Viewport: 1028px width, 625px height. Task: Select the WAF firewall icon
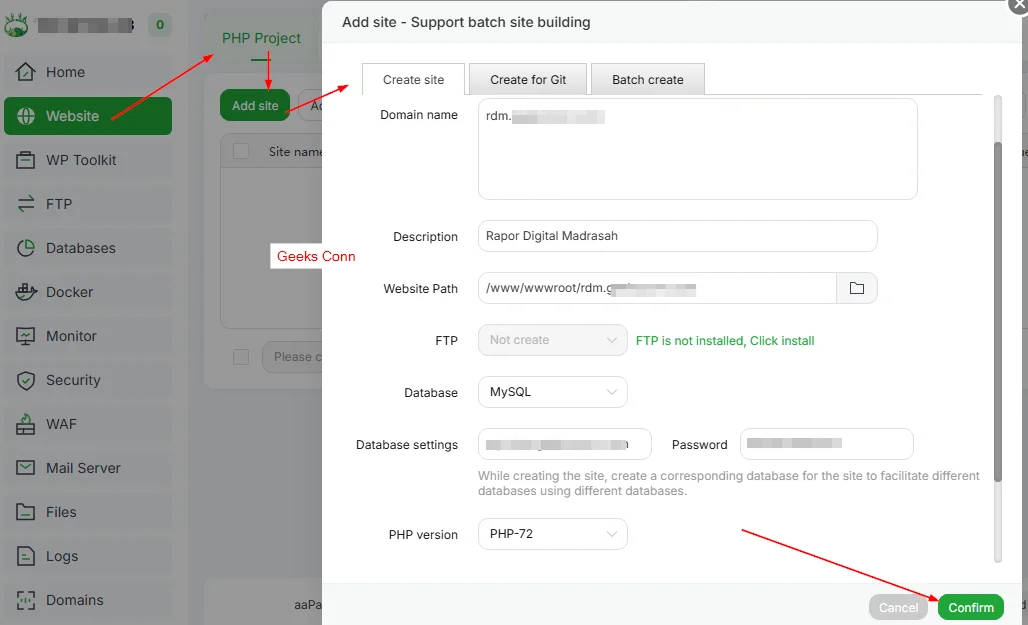coord(25,423)
